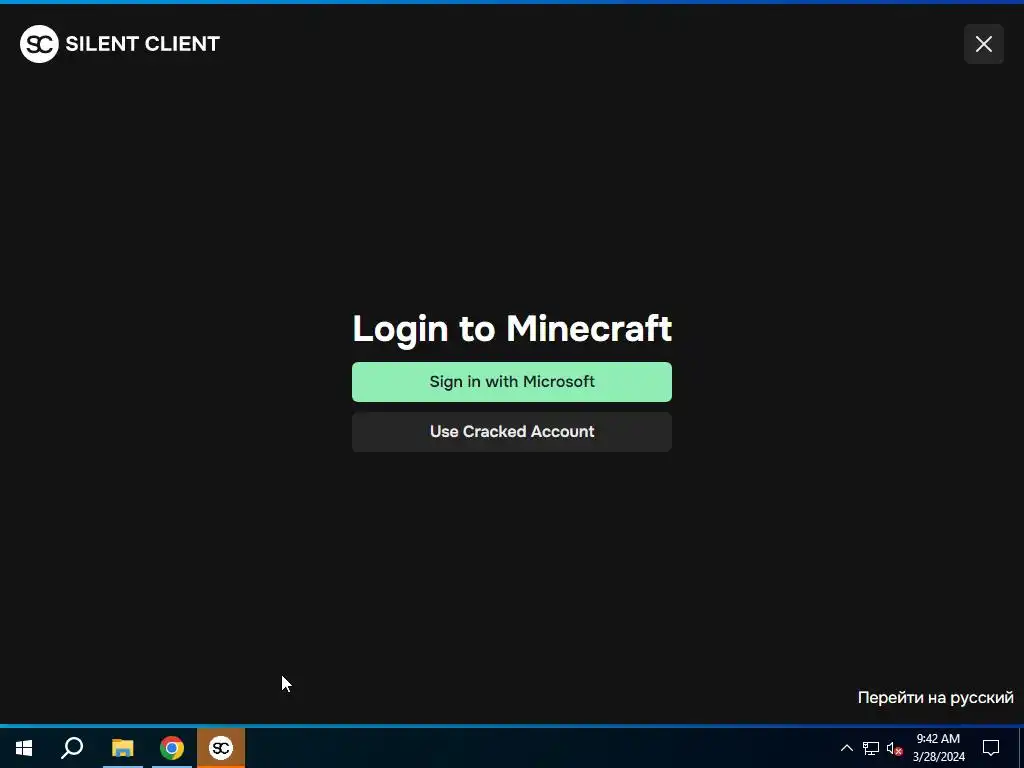Open network status tray icon

point(871,748)
